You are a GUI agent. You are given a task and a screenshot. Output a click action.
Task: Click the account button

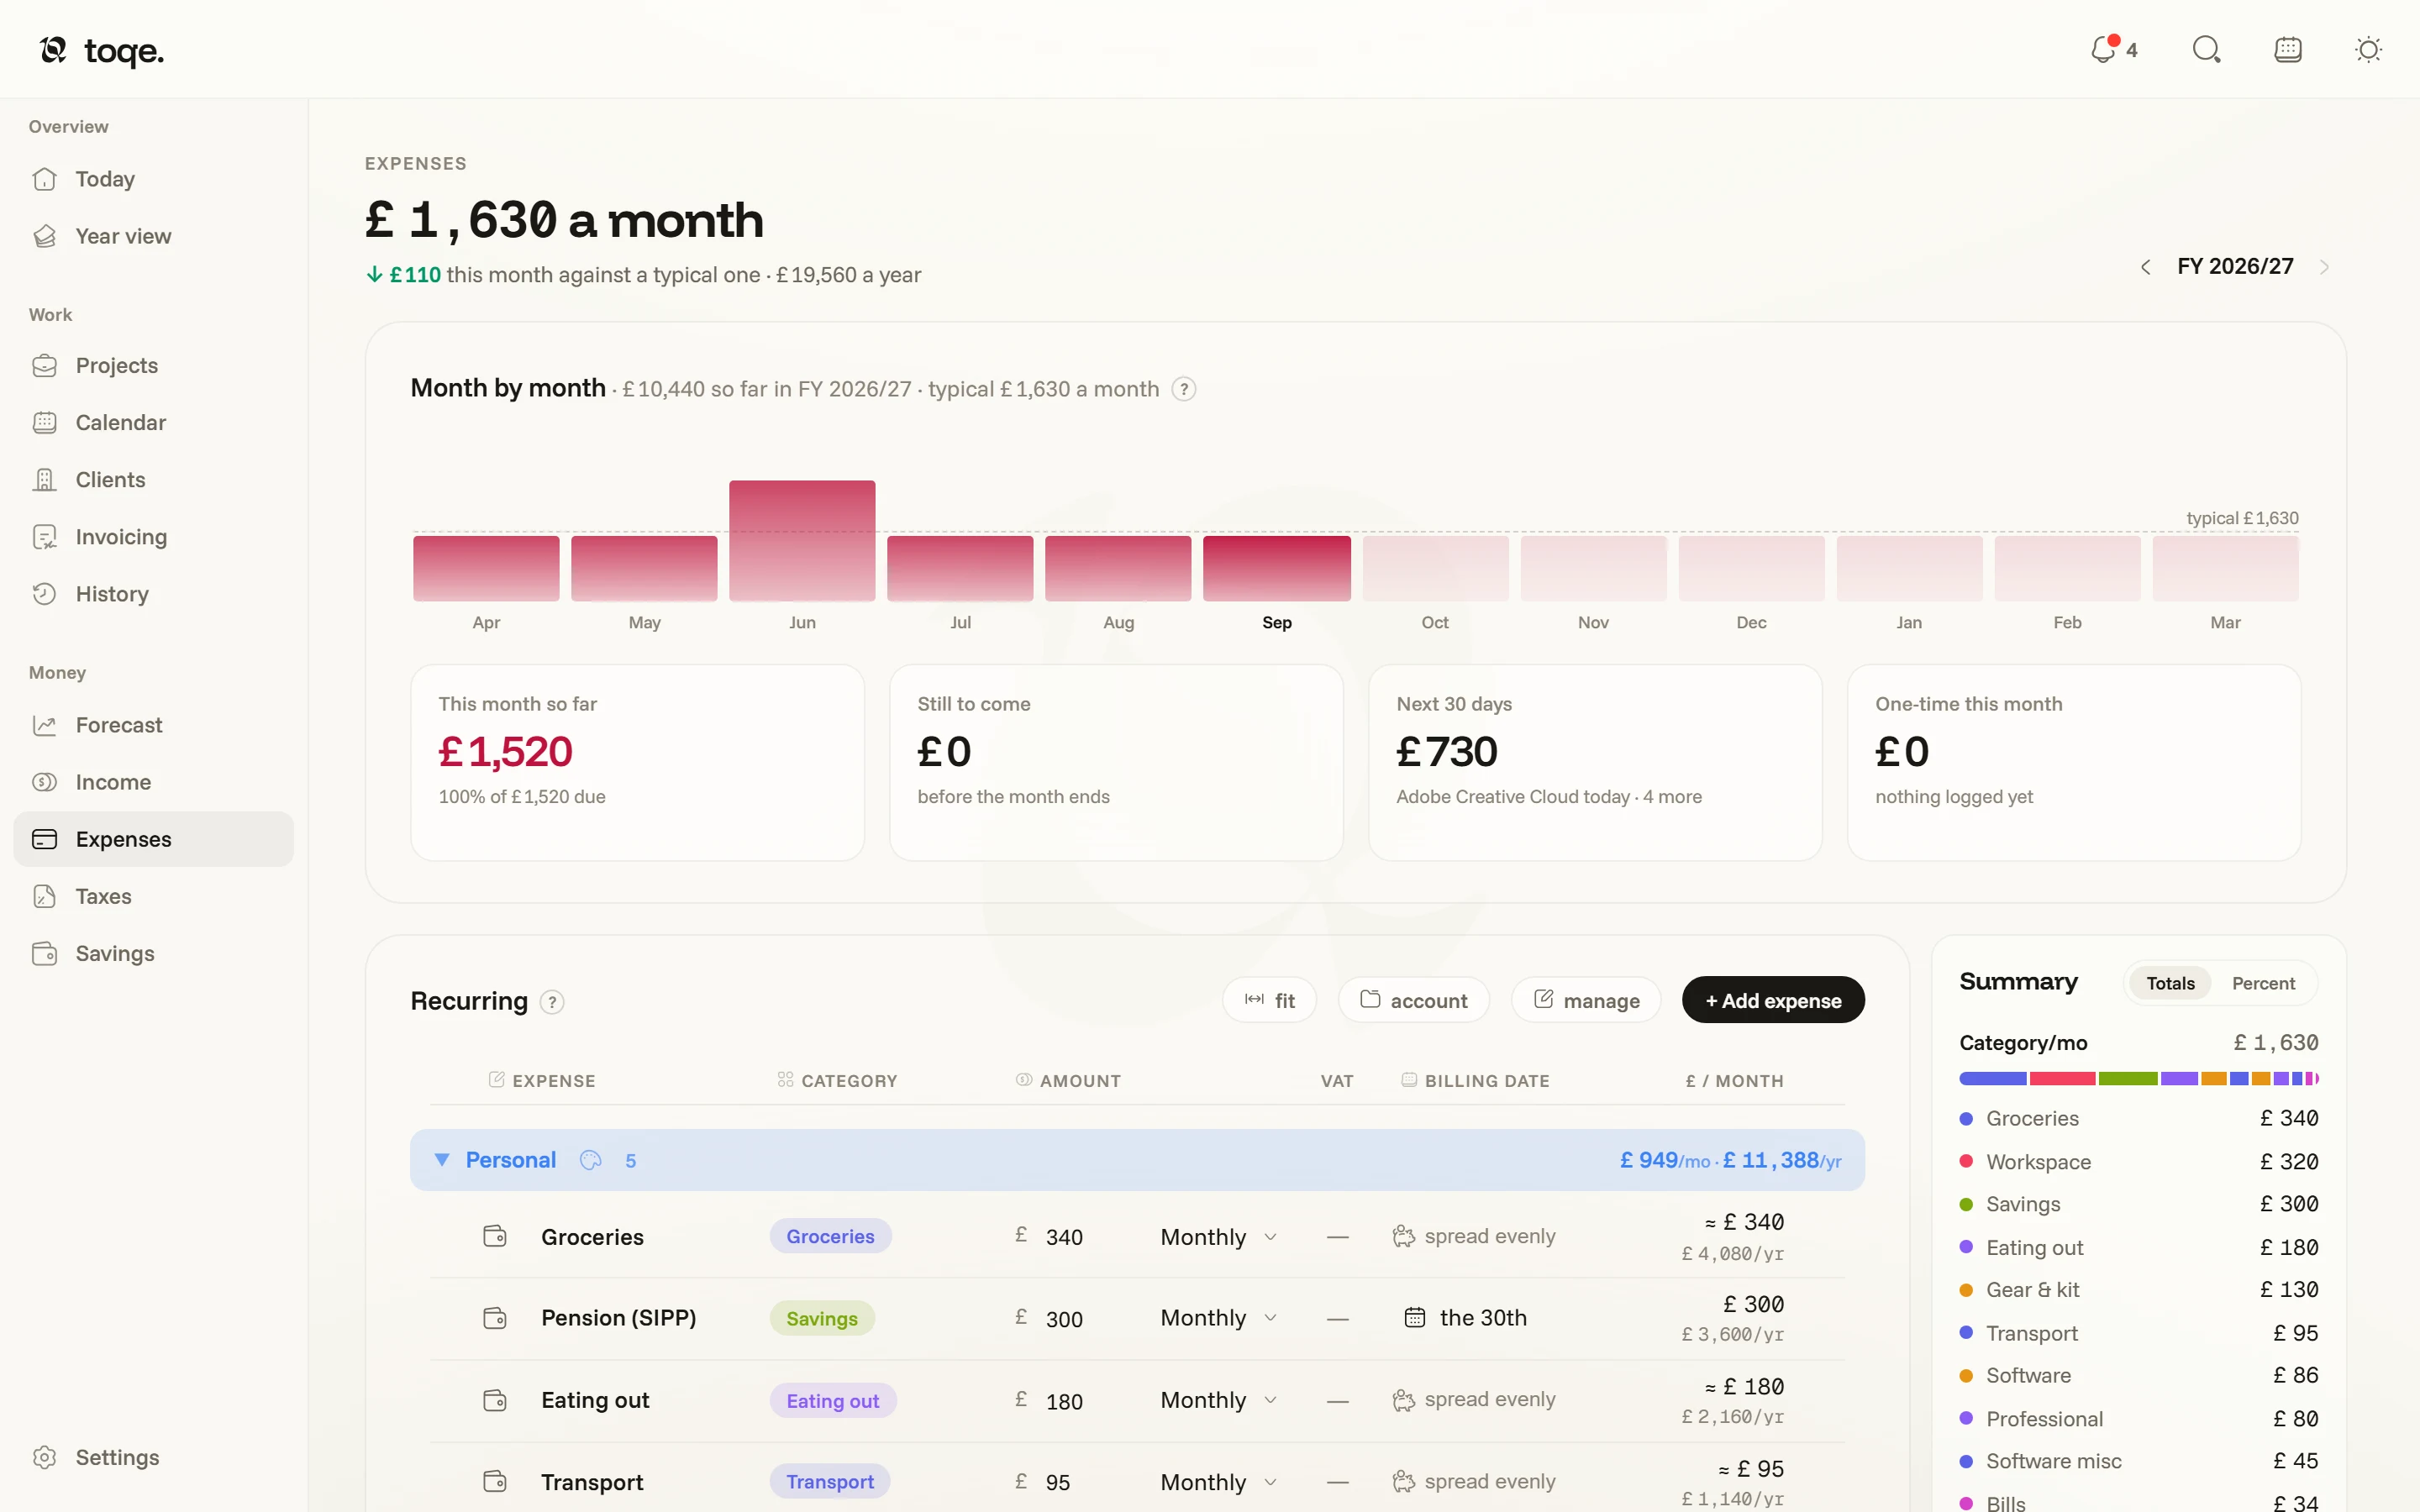tap(1414, 1000)
